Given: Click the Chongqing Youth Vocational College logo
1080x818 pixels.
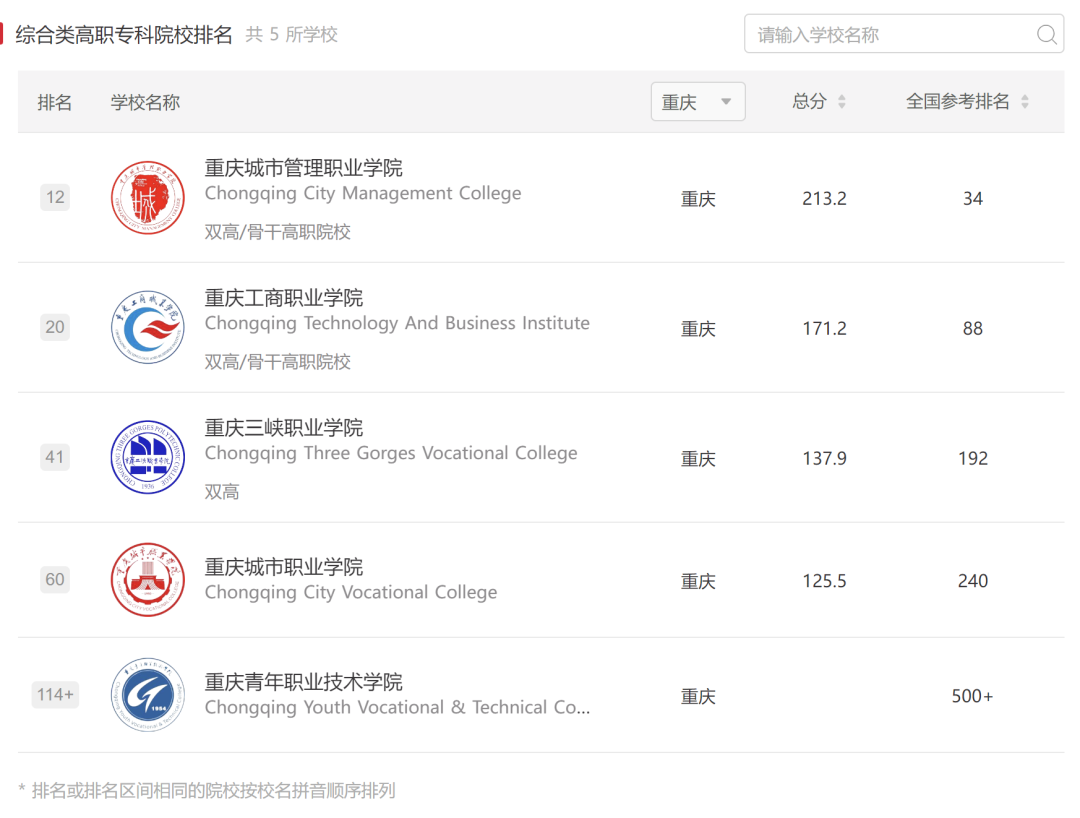Looking at the screenshot, I should click(148, 695).
